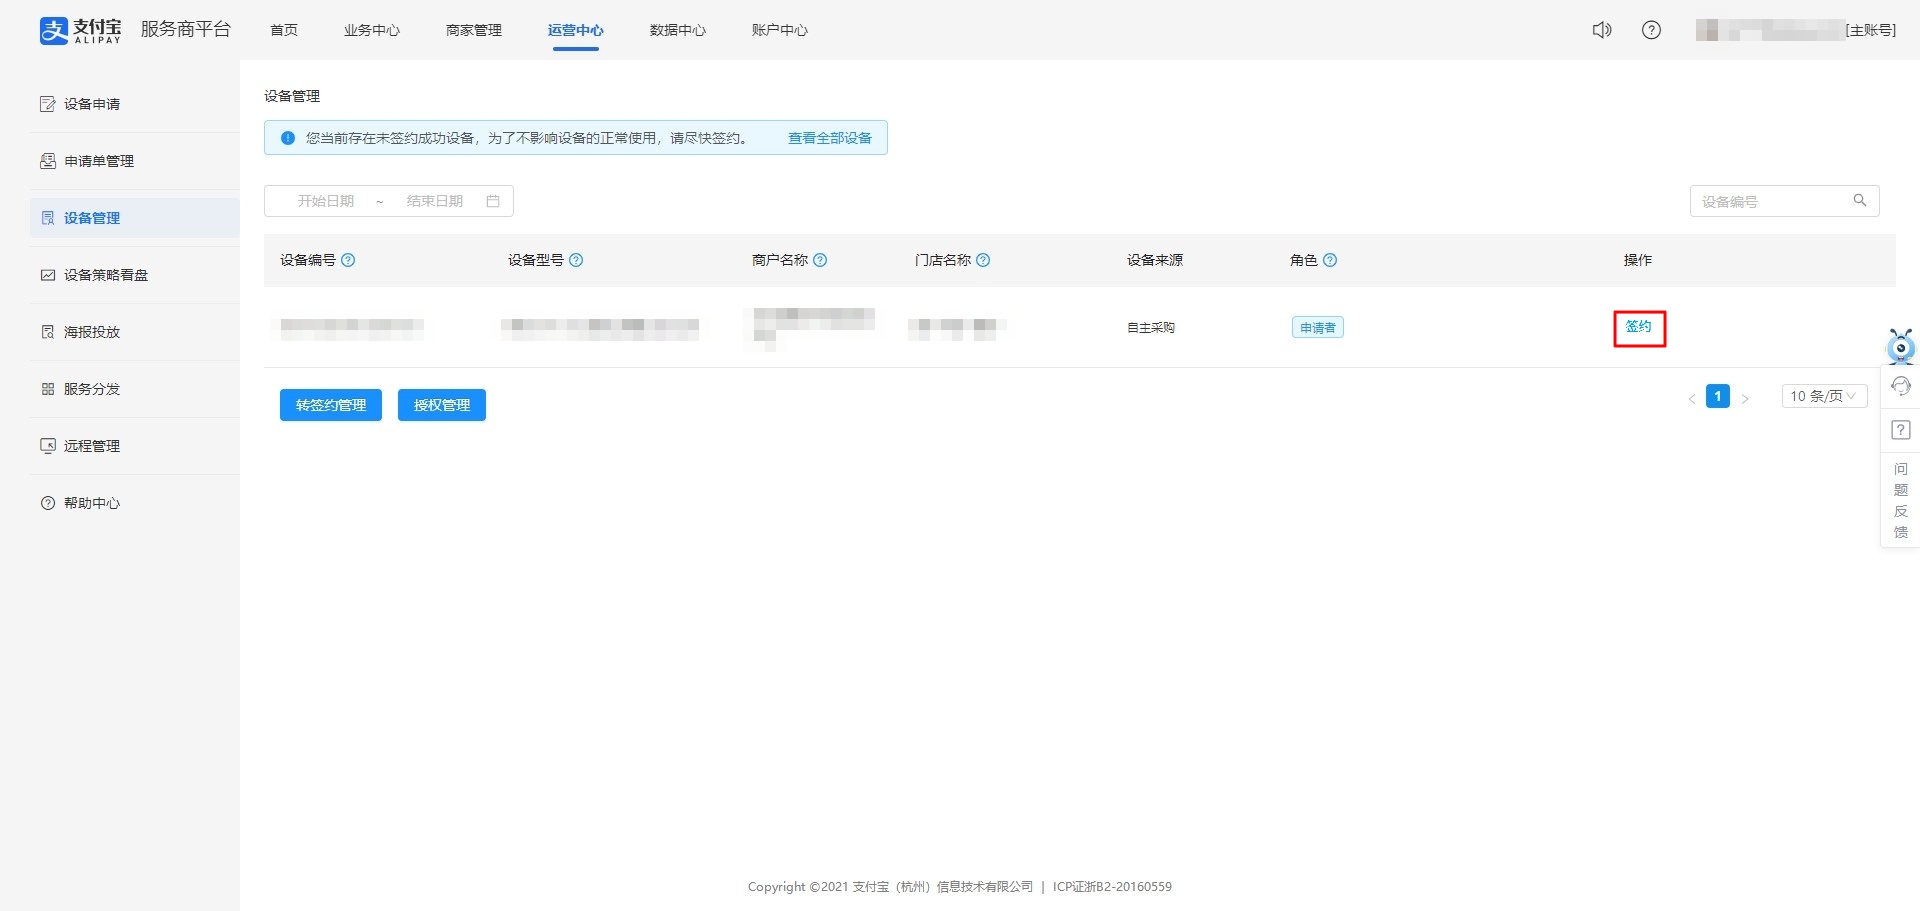
Task: Click the 设备管理 sidebar icon
Action: coord(47,218)
